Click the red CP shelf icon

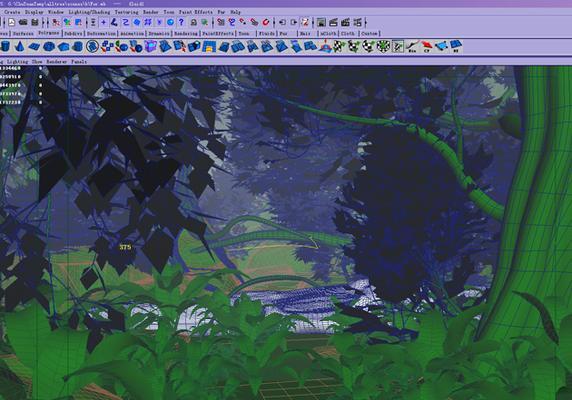426,47
